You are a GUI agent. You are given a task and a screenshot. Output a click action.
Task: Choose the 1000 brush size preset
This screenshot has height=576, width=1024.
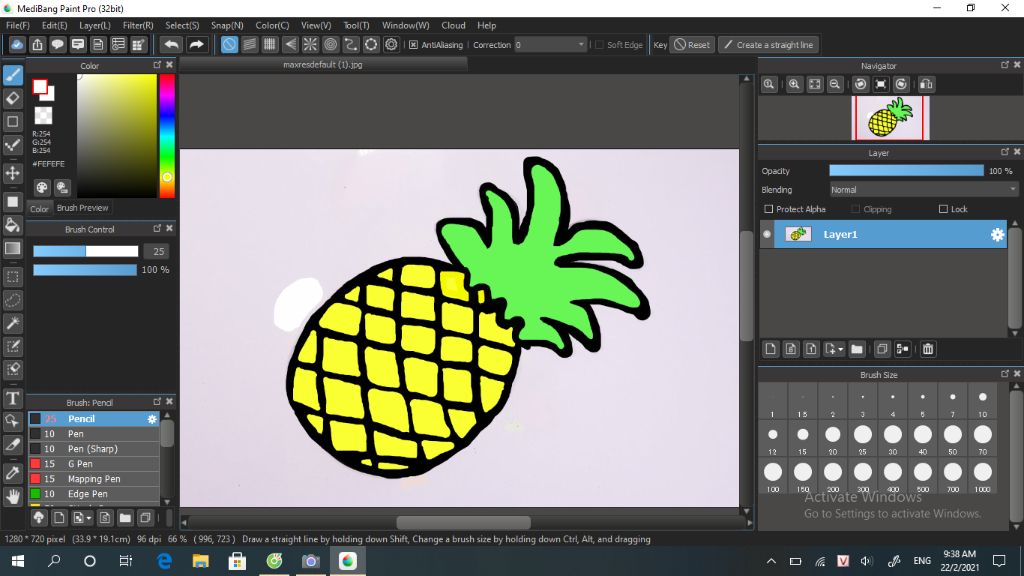pyautogui.click(x=982, y=475)
